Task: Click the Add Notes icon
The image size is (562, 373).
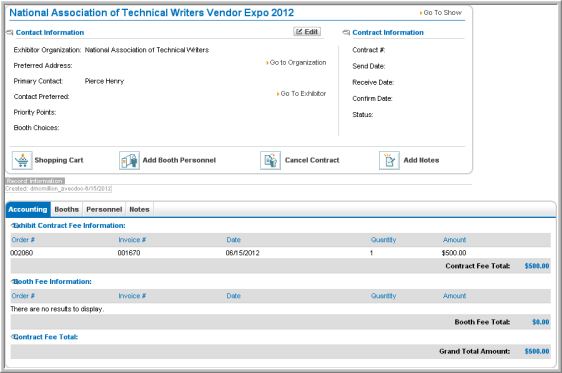Action: tap(389, 160)
